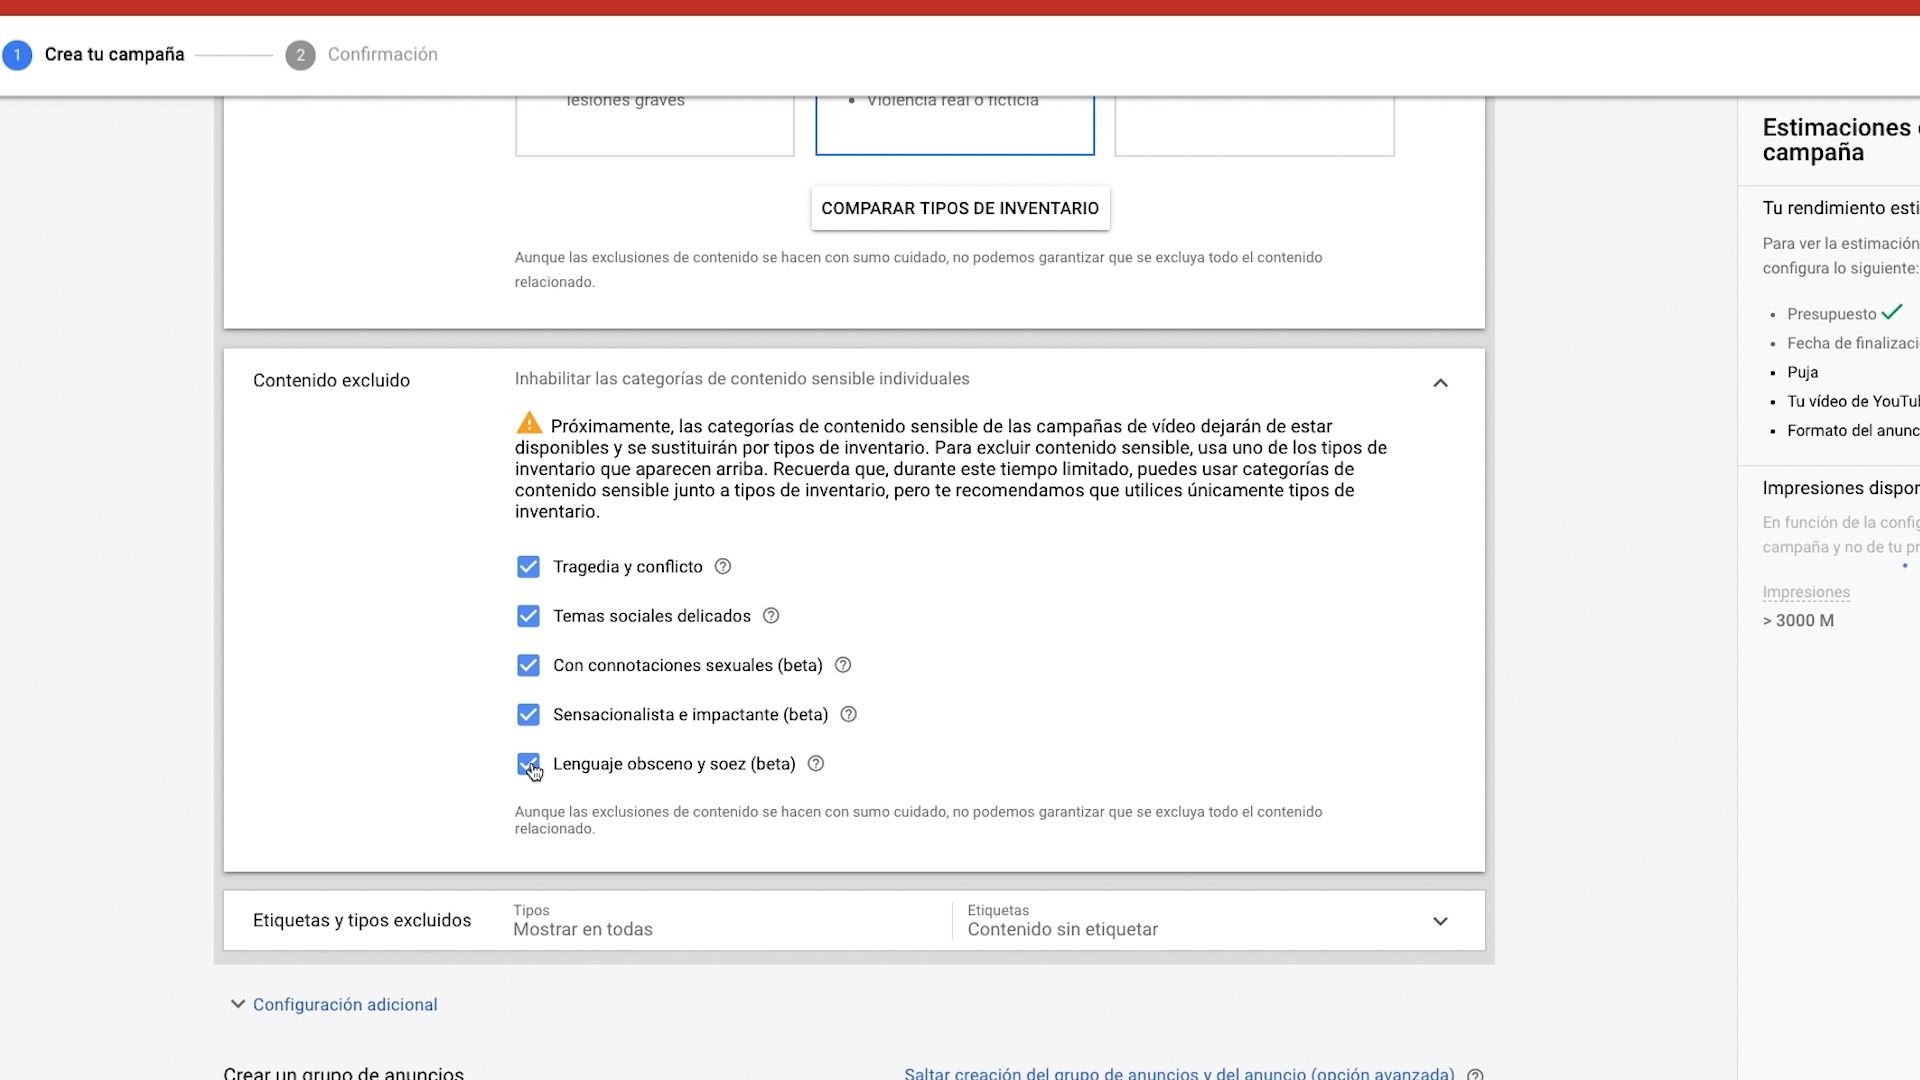
Task: Click 'Inhabilitar las categorías de contenido sensible individuales' text
Action: [742, 379]
